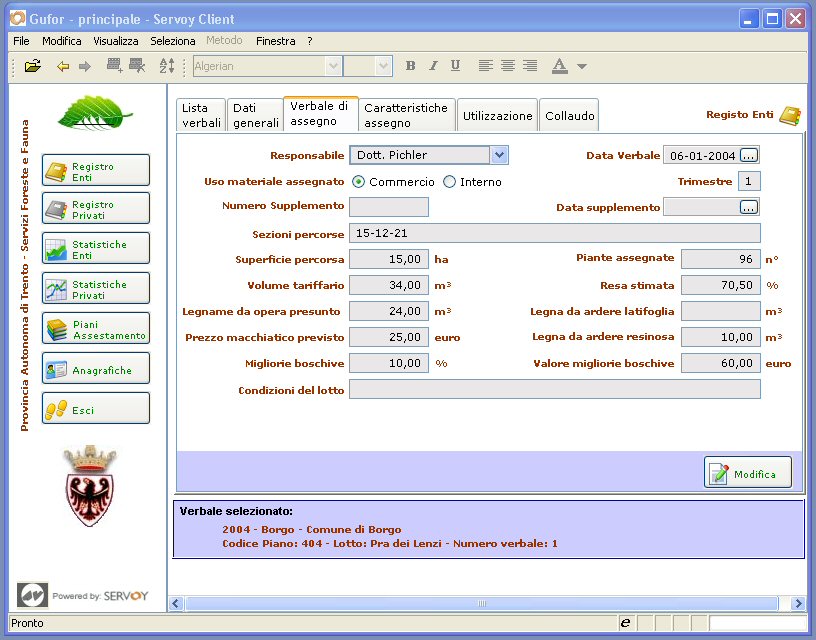Align text center
816x640 pixels.
click(x=508, y=66)
